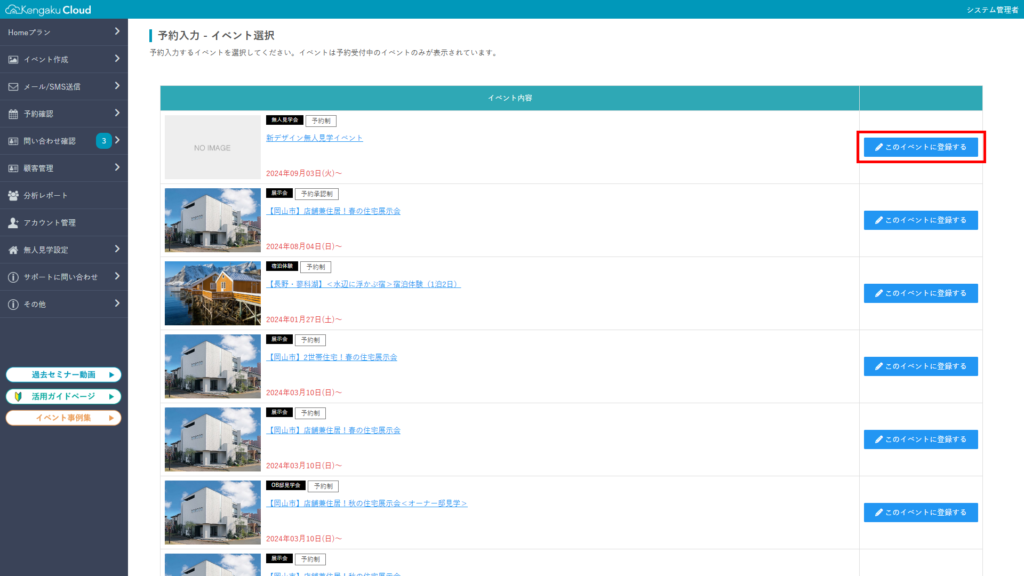Click register button for 2世帯住宅 exhibition row

click(921, 366)
